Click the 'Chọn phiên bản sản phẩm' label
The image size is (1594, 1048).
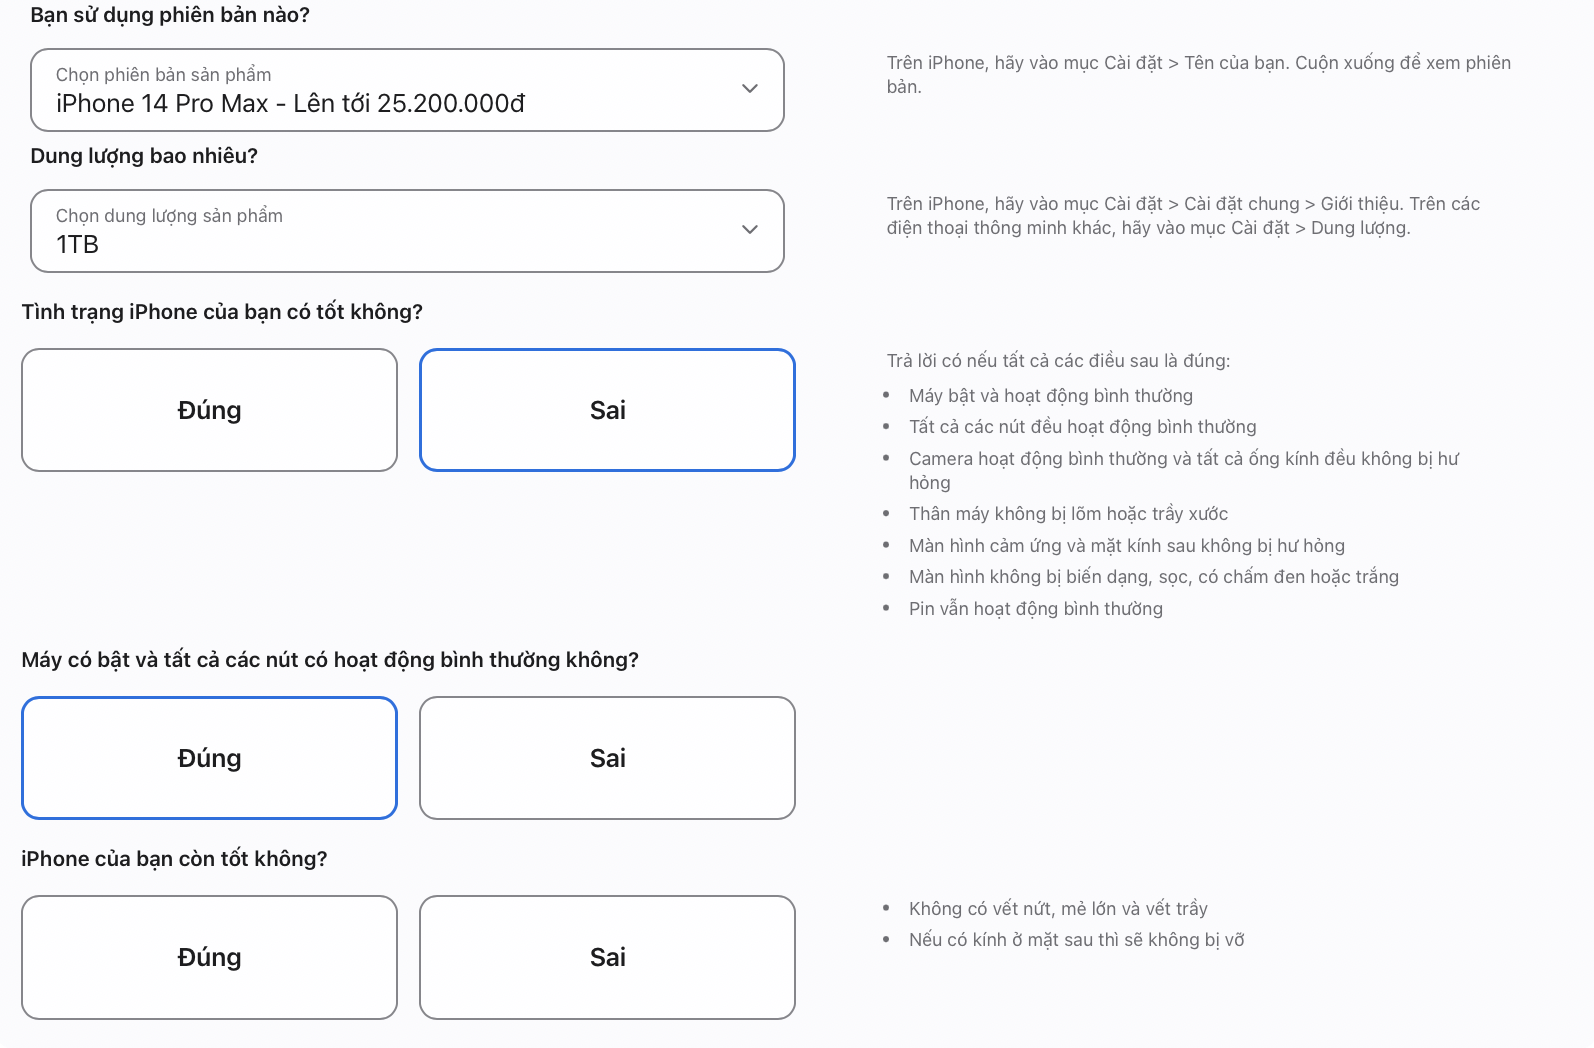coord(163,75)
